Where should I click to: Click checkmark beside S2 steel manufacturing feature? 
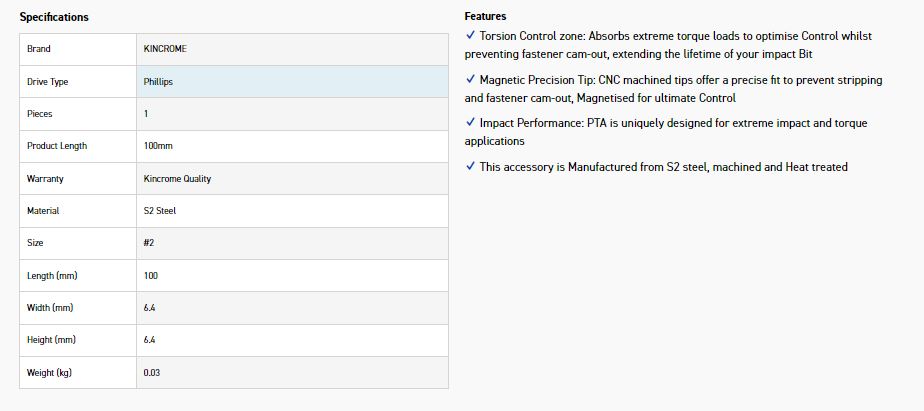tap(470, 167)
